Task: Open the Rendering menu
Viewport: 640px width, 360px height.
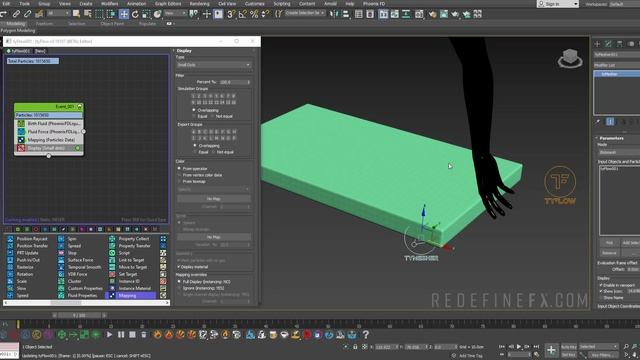Action: click(199, 4)
